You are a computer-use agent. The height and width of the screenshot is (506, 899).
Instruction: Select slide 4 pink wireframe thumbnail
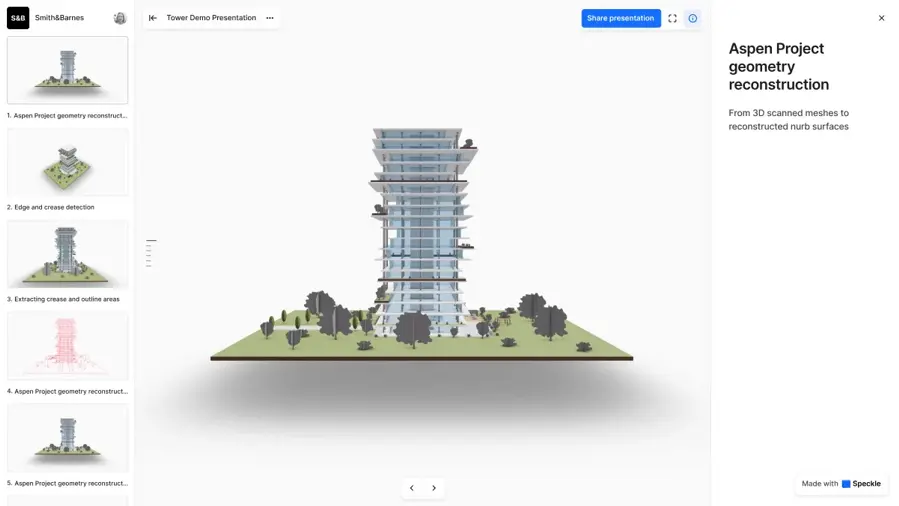click(68, 346)
